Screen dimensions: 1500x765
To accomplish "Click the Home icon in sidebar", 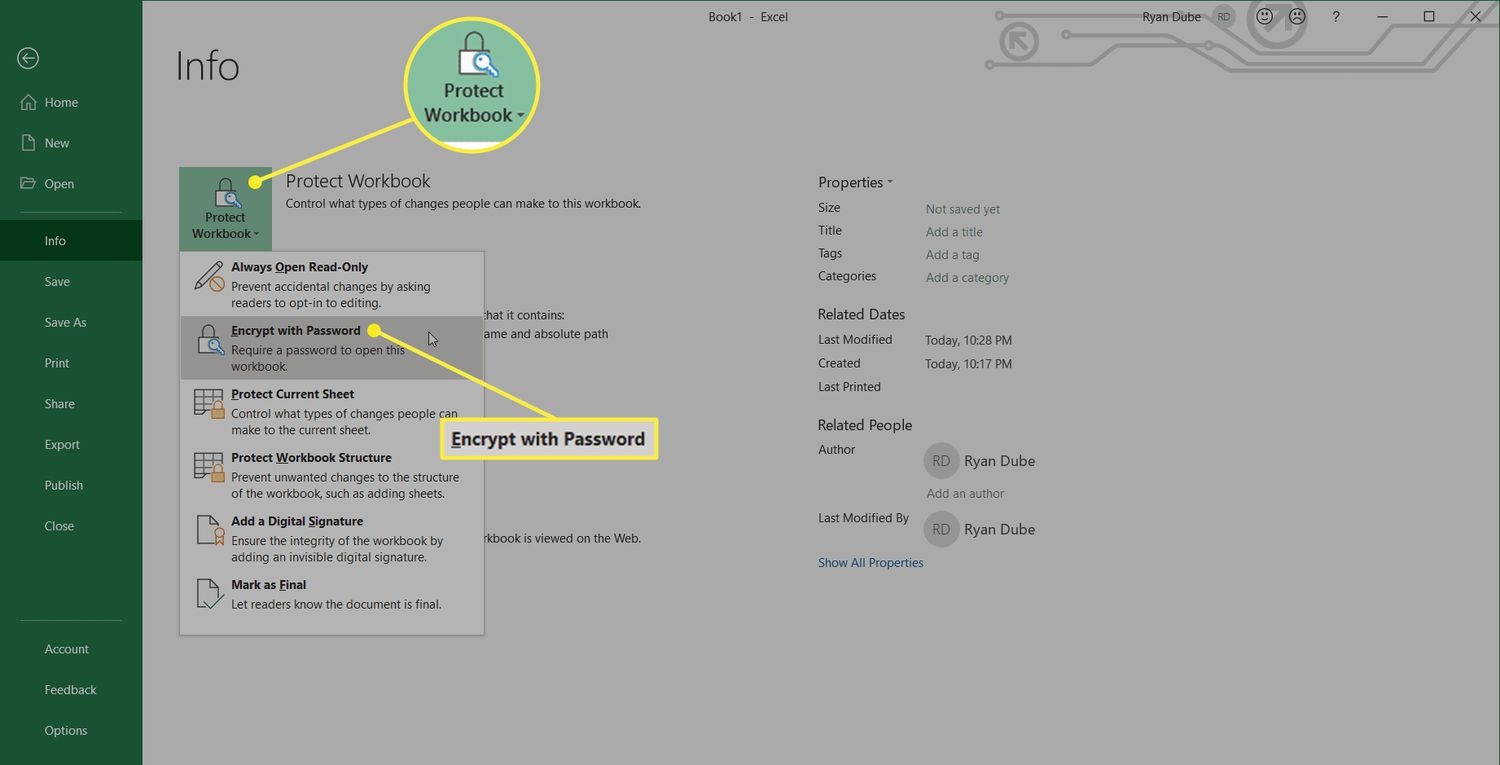I will (28, 102).
